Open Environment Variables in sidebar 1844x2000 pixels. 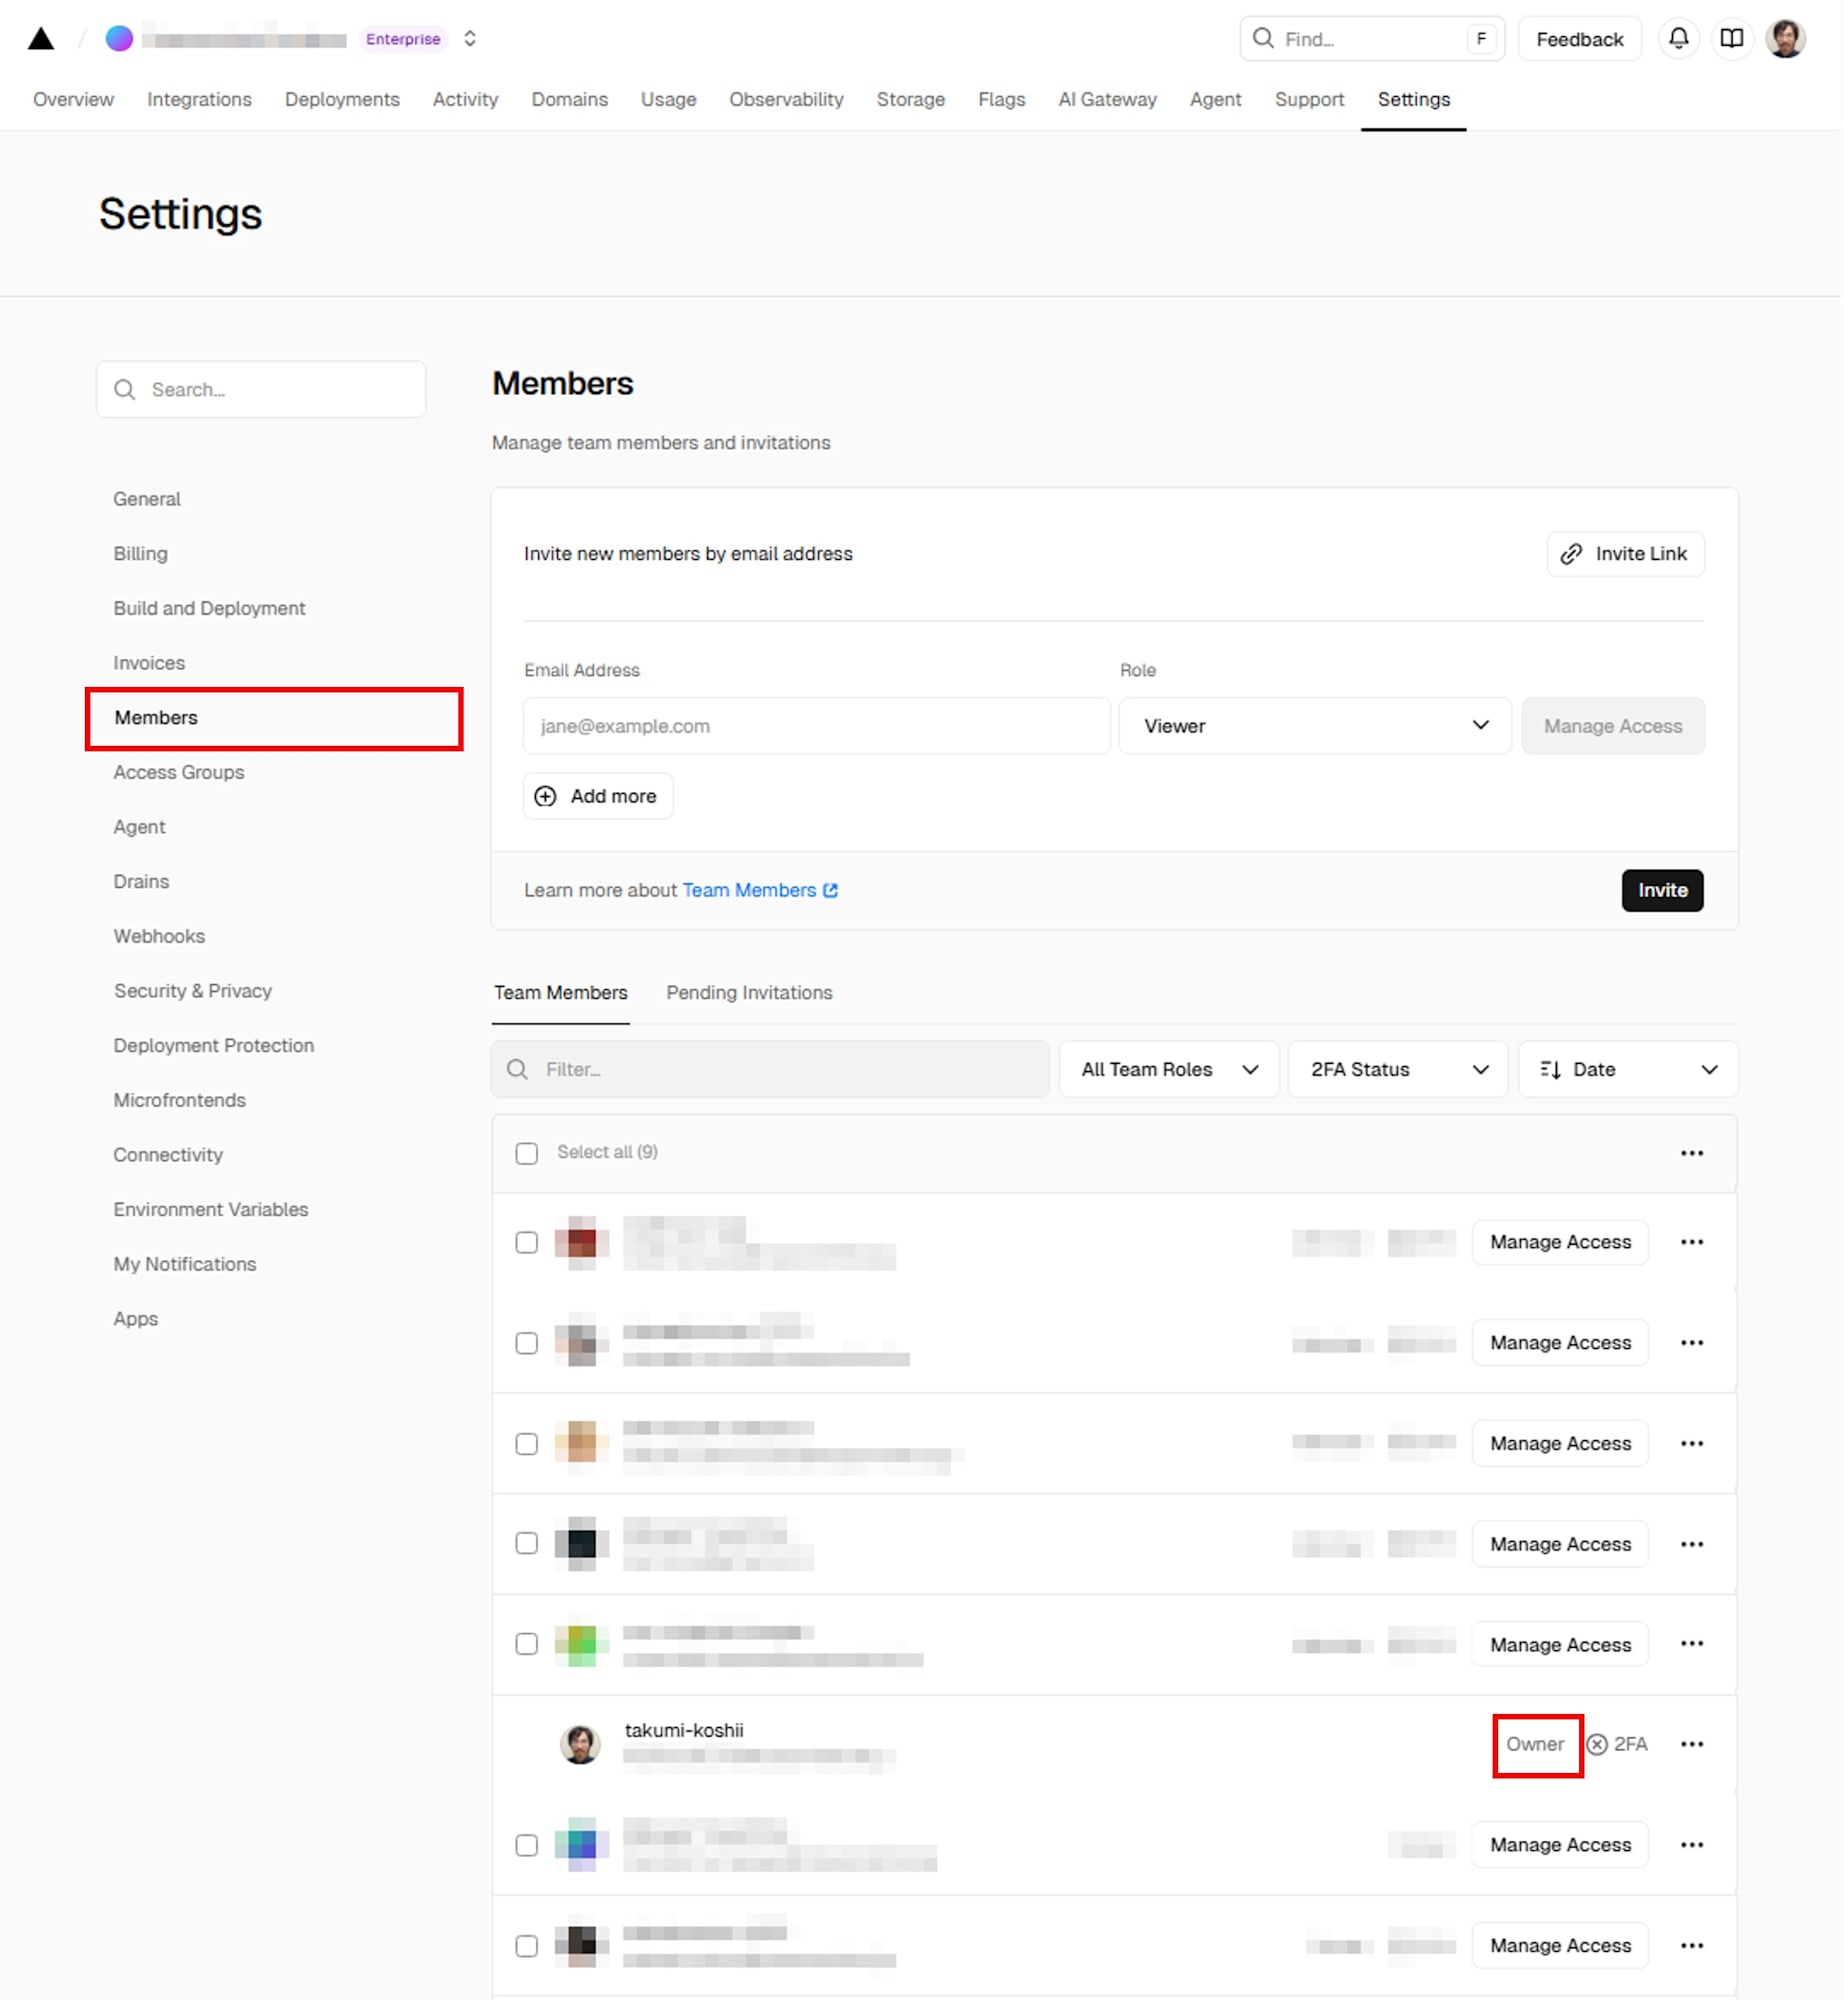(210, 1209)
